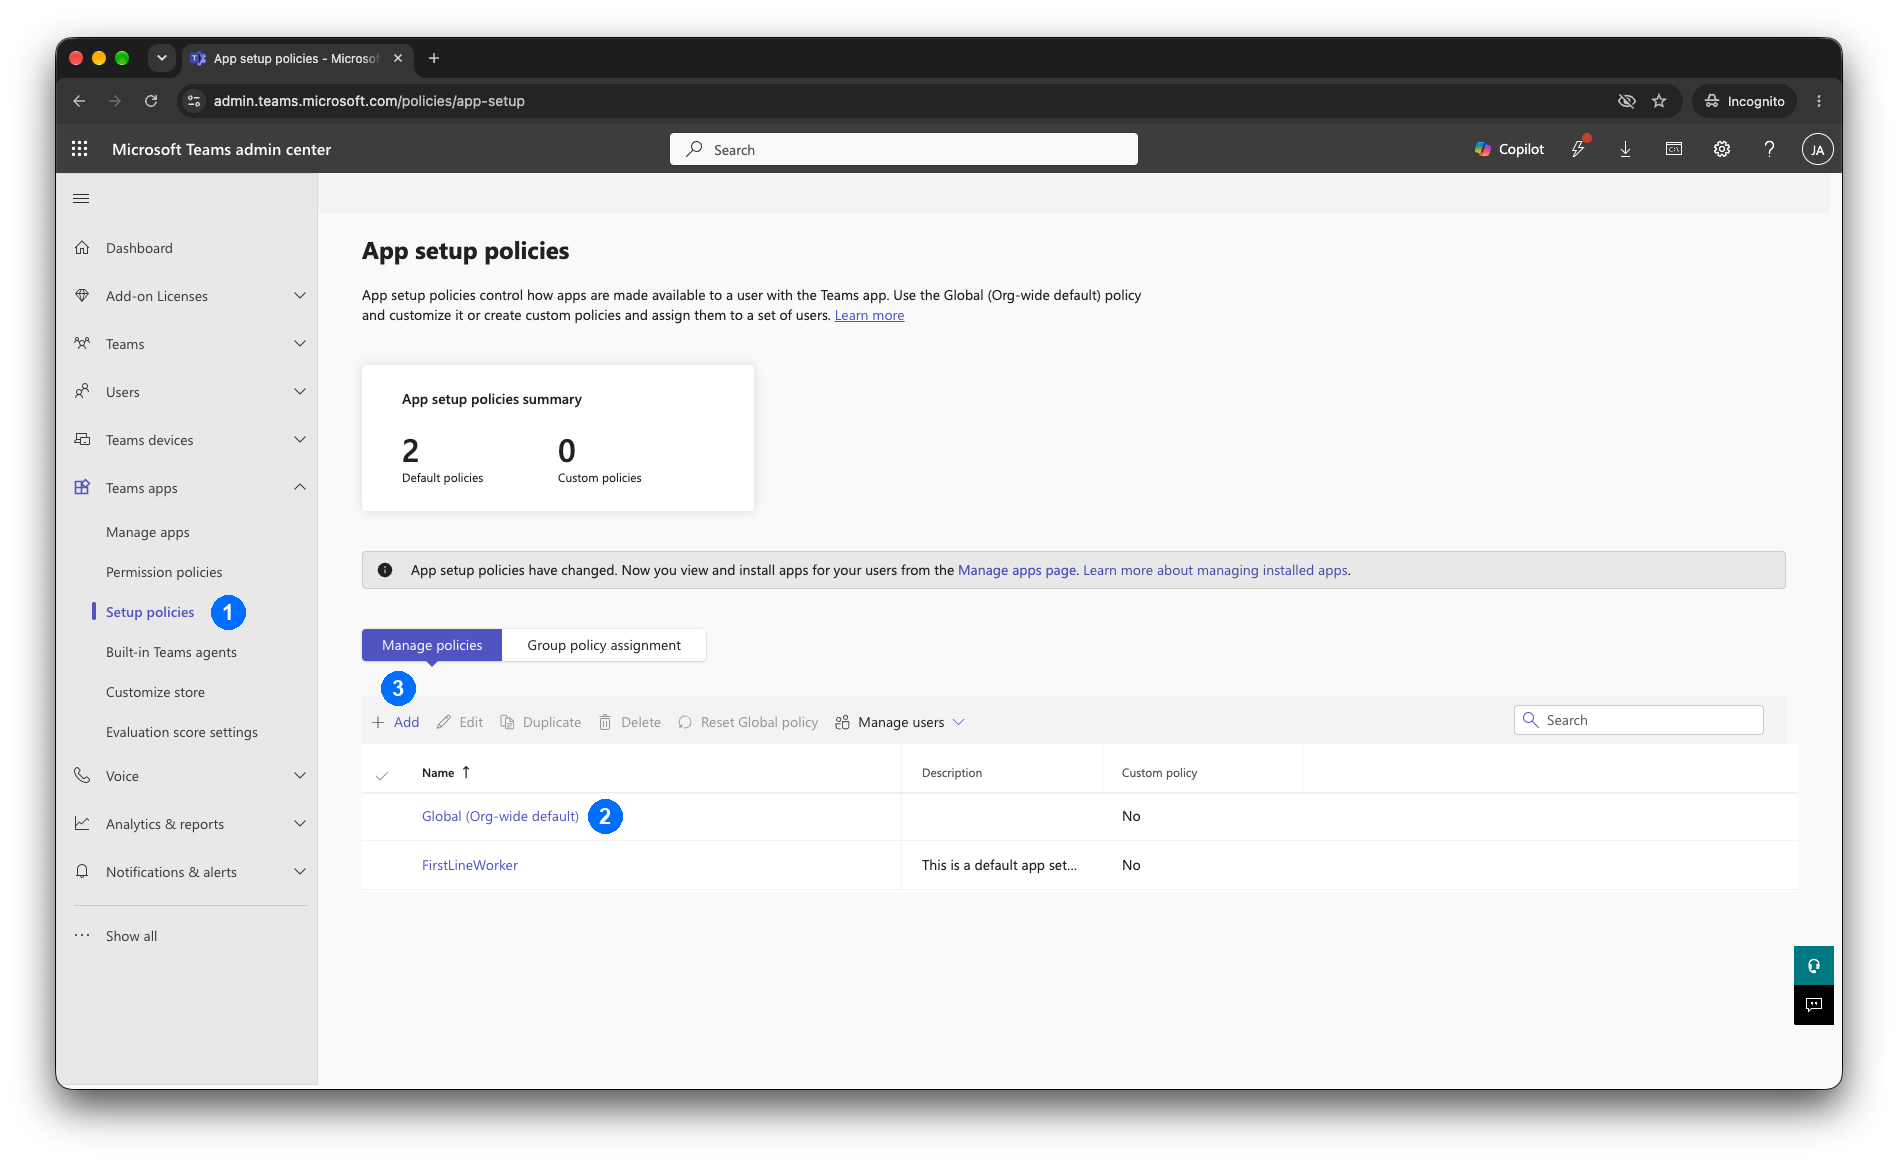Open the settings gear in header
The image size is (1898, 1163).
pyautogui.click(x=1721, y=149)
